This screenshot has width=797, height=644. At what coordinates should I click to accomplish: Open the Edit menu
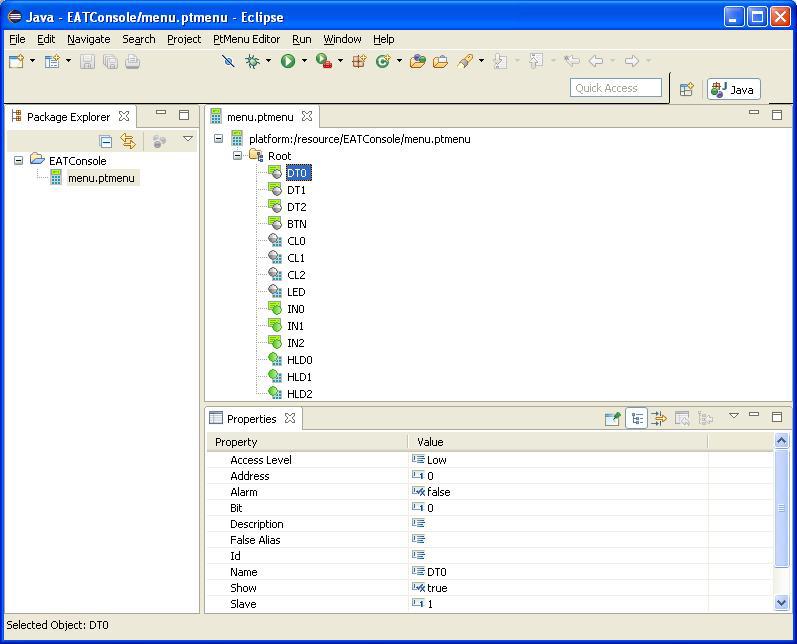coord(46,39)
